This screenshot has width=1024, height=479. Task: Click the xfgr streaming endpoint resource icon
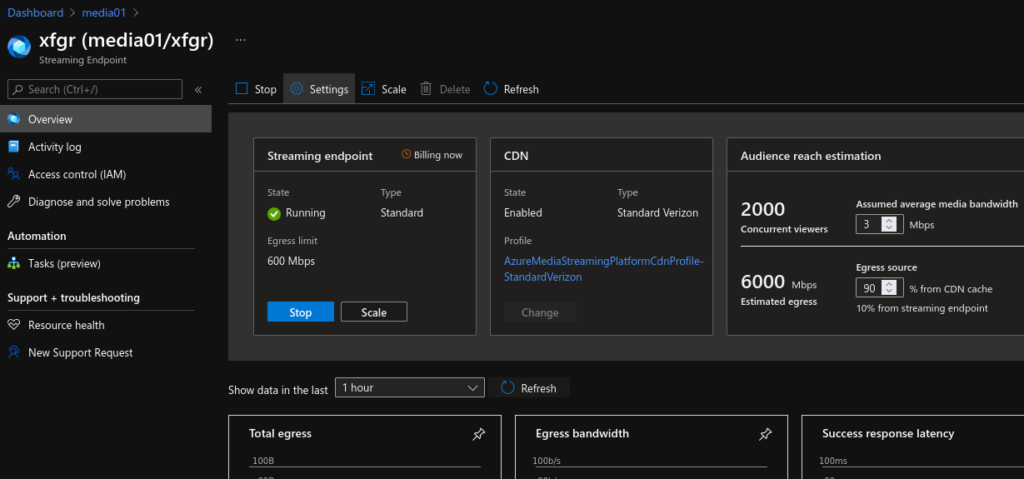19,47
